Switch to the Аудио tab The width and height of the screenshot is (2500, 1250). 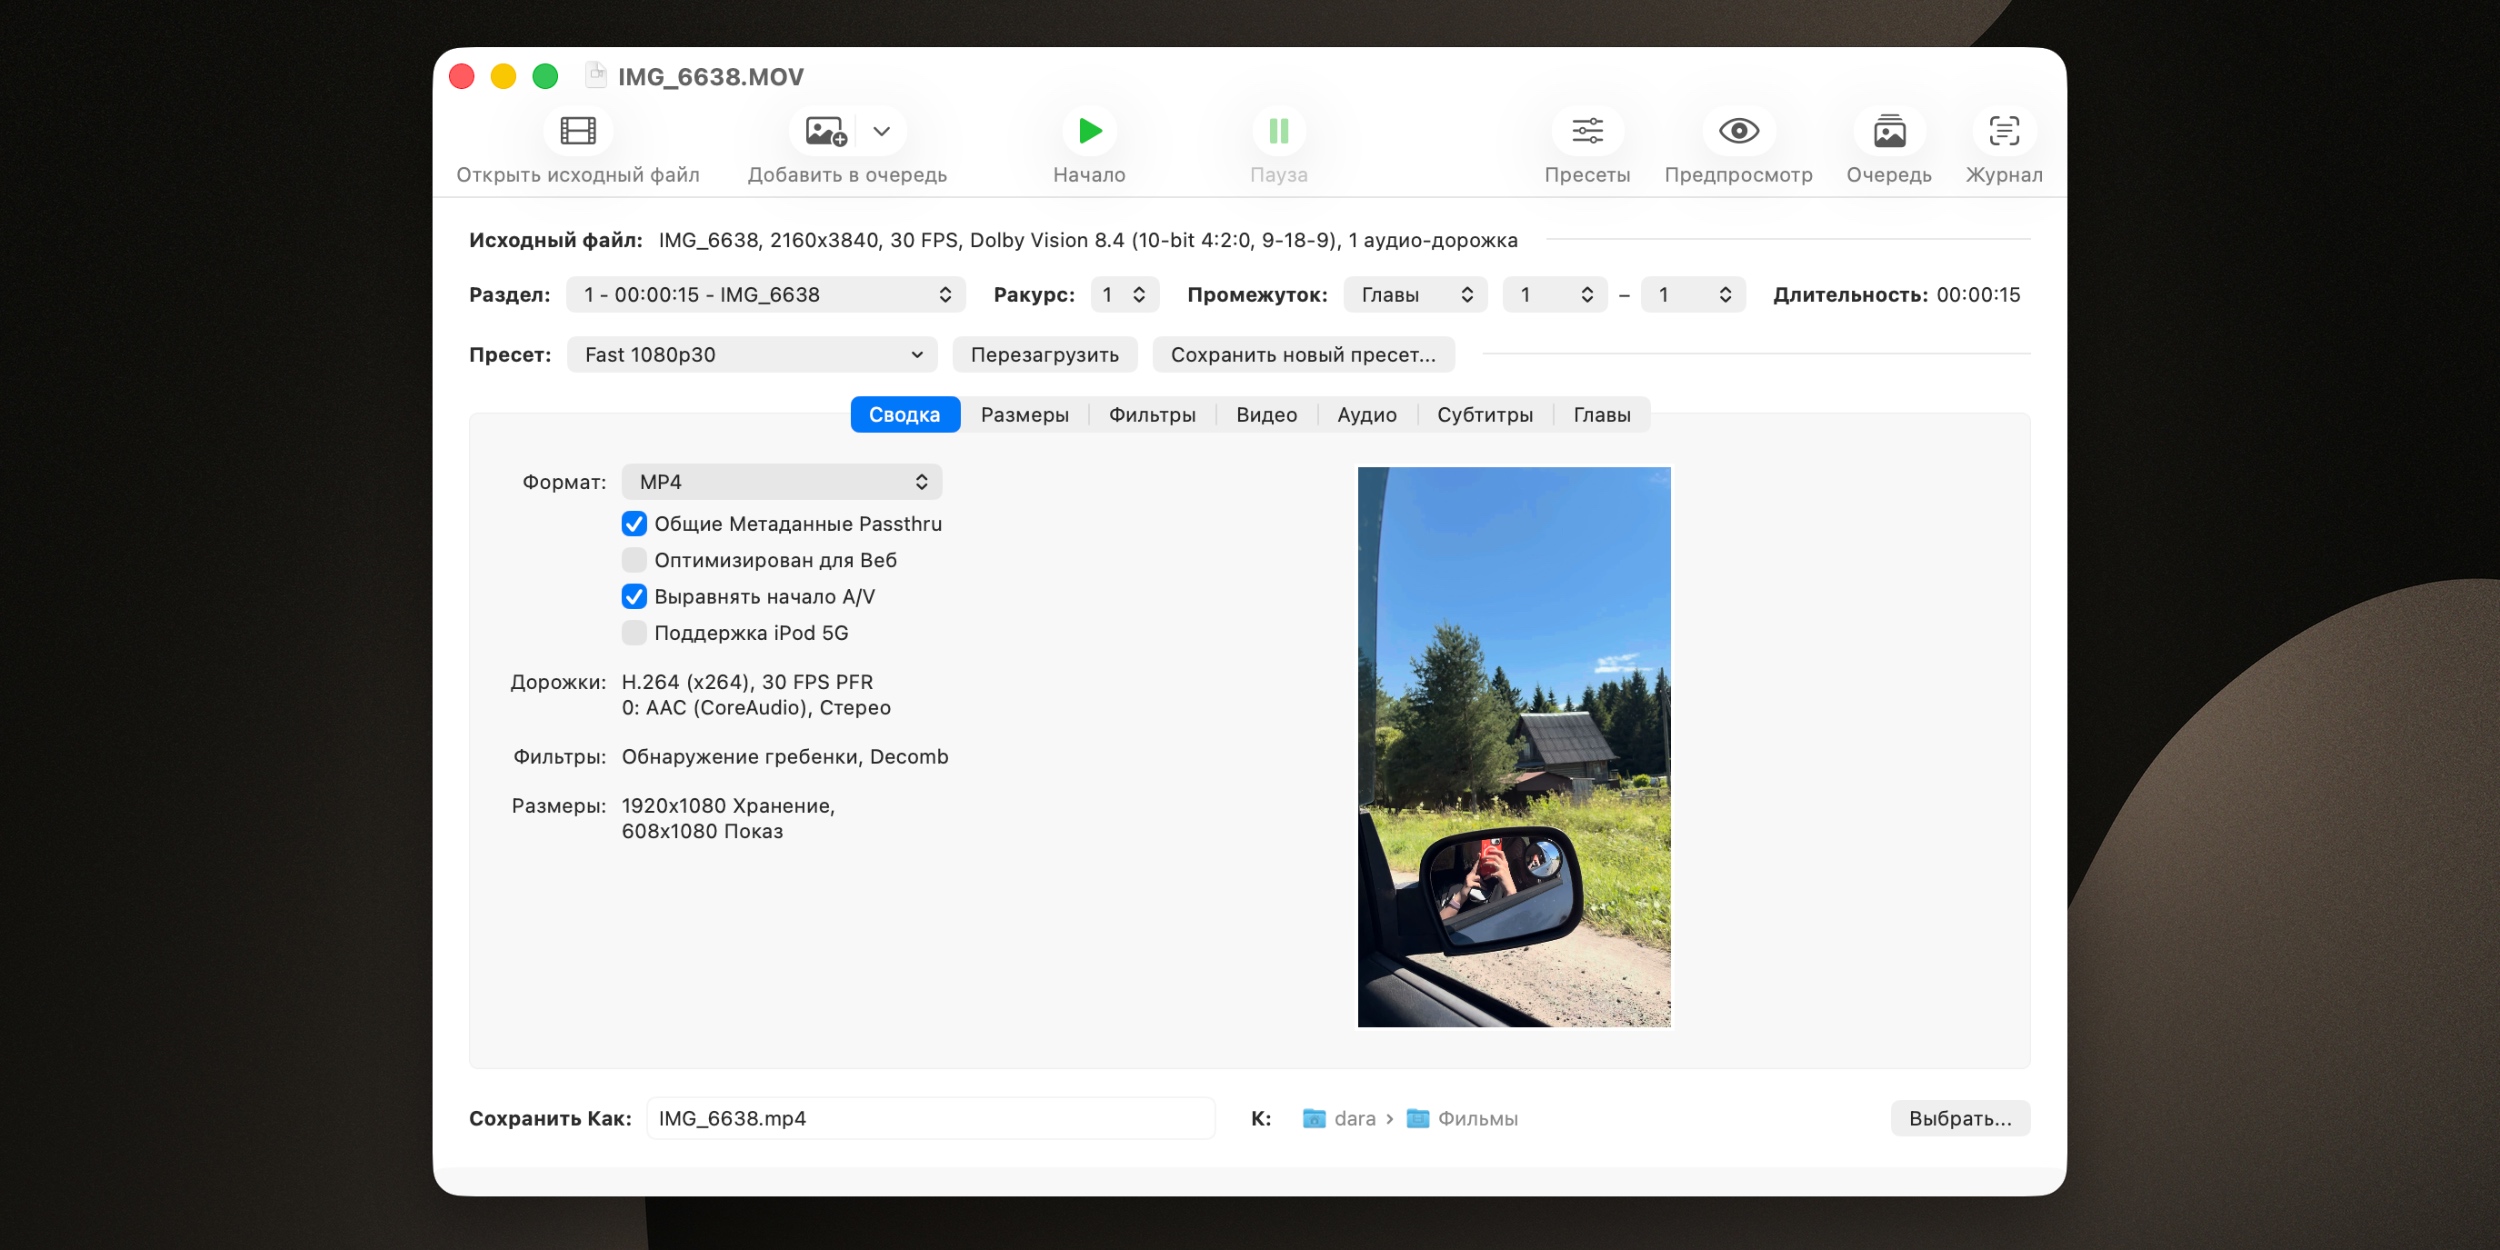click(1367, 415)
